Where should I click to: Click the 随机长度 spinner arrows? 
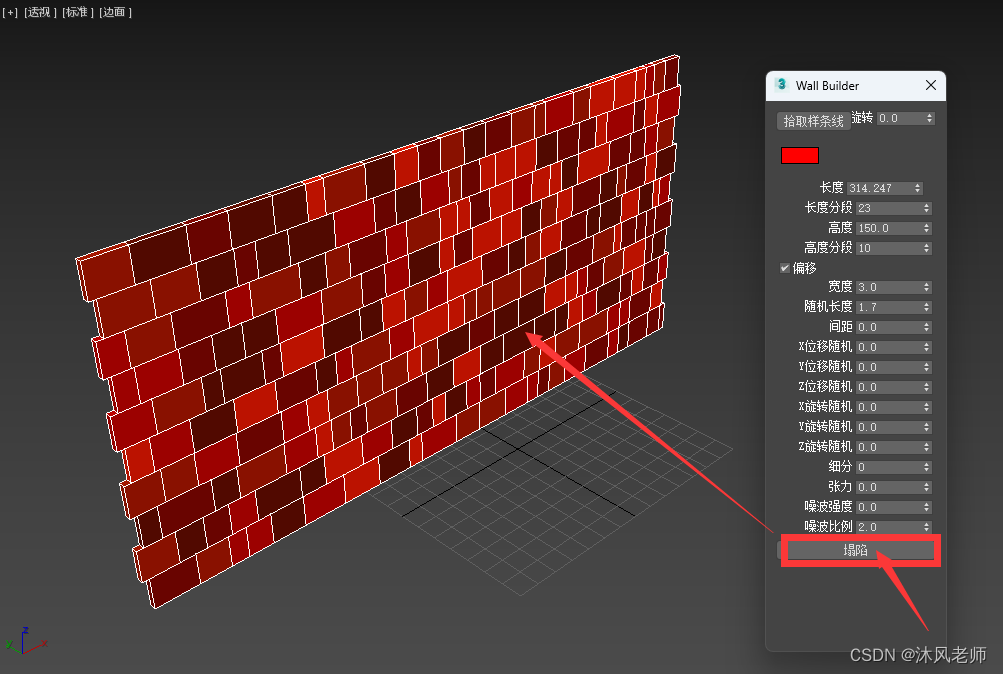click(x=927, y=307)
